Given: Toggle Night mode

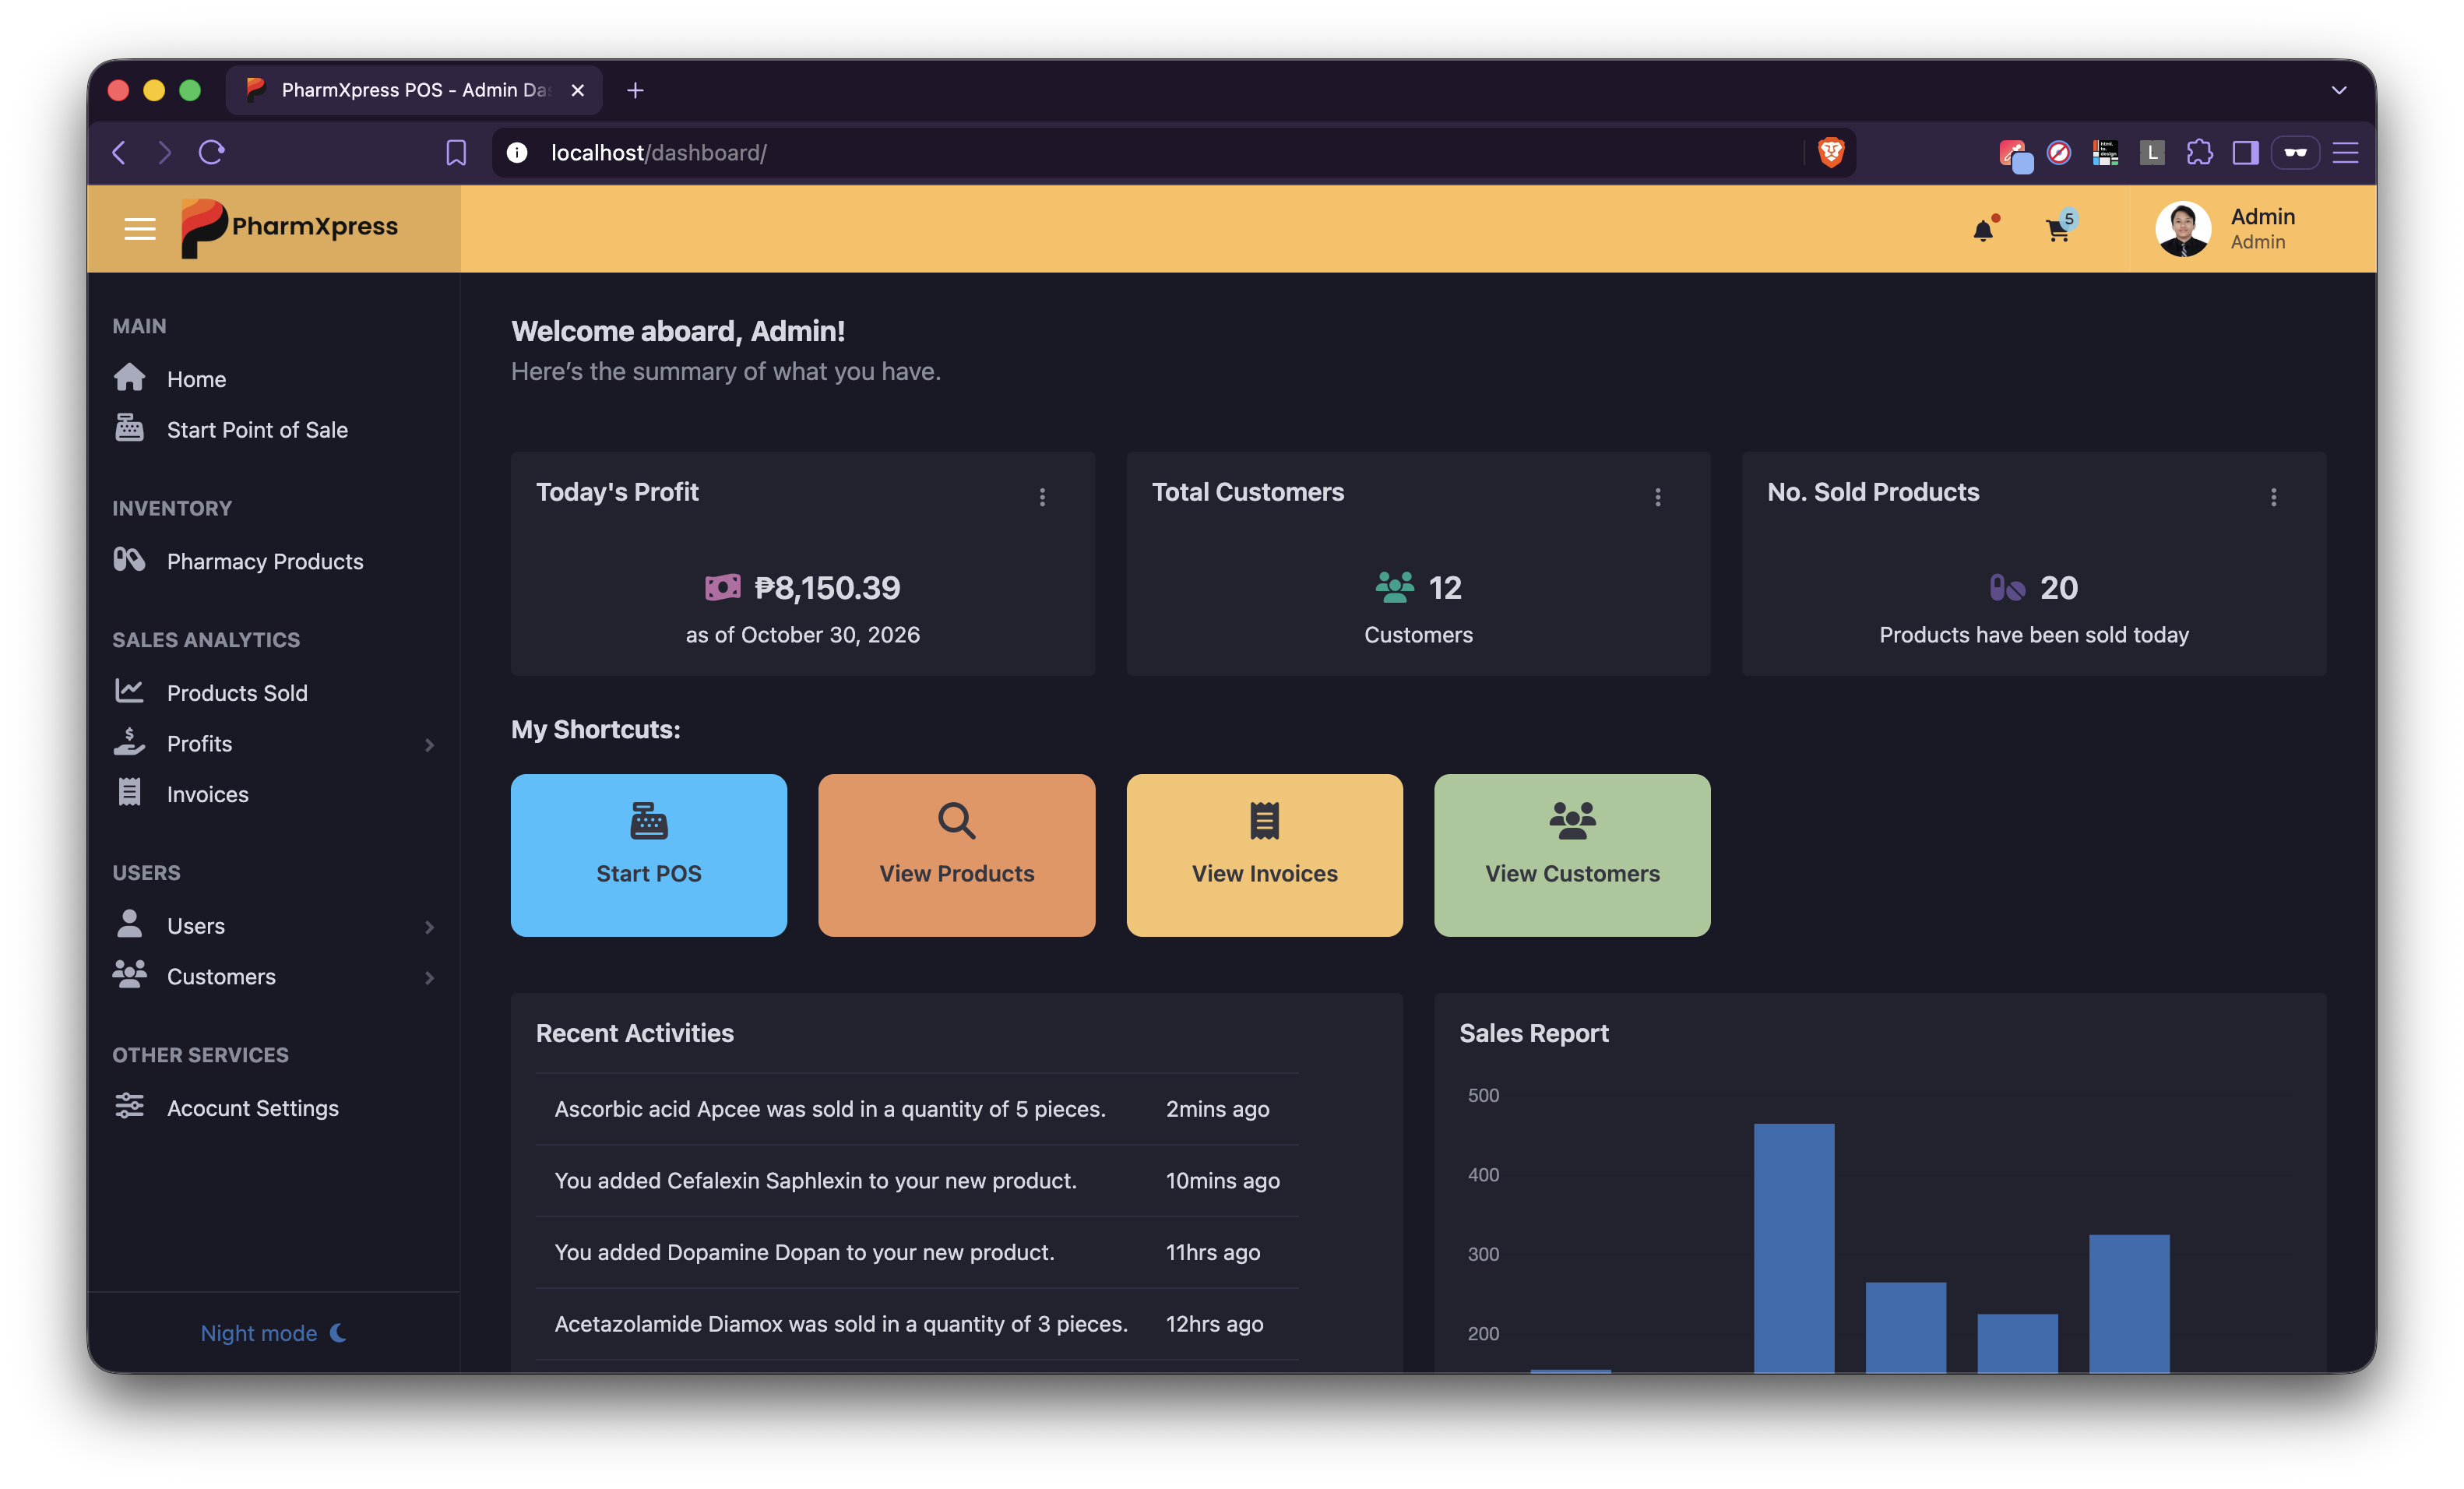Looking at the screenshot, I should [273, 1332].
